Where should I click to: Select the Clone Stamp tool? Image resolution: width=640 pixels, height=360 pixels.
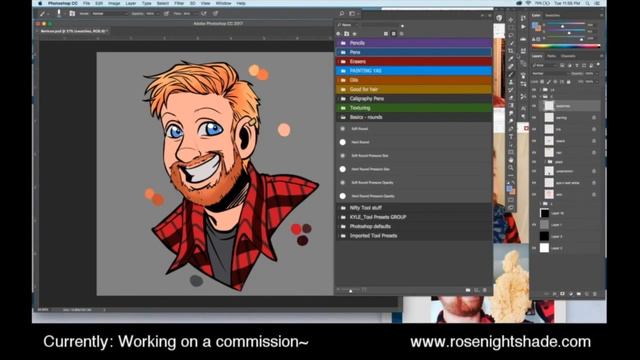coord(511,82)
